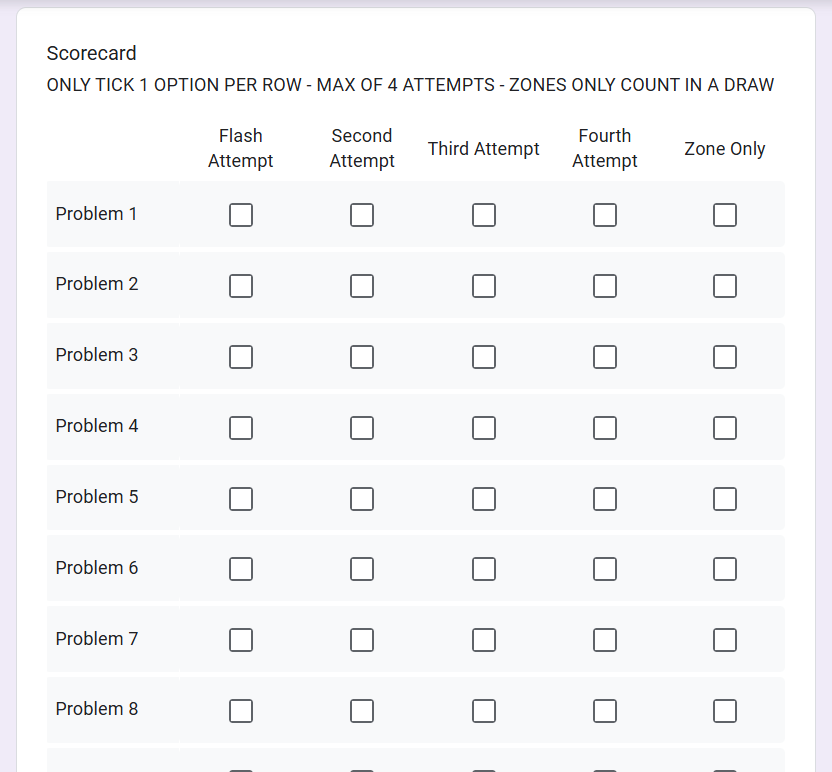Tick Second Attempt for Problem 4
Image resolution: width=832 pixels, height=772 pixels.
click(x=362, y=428)
